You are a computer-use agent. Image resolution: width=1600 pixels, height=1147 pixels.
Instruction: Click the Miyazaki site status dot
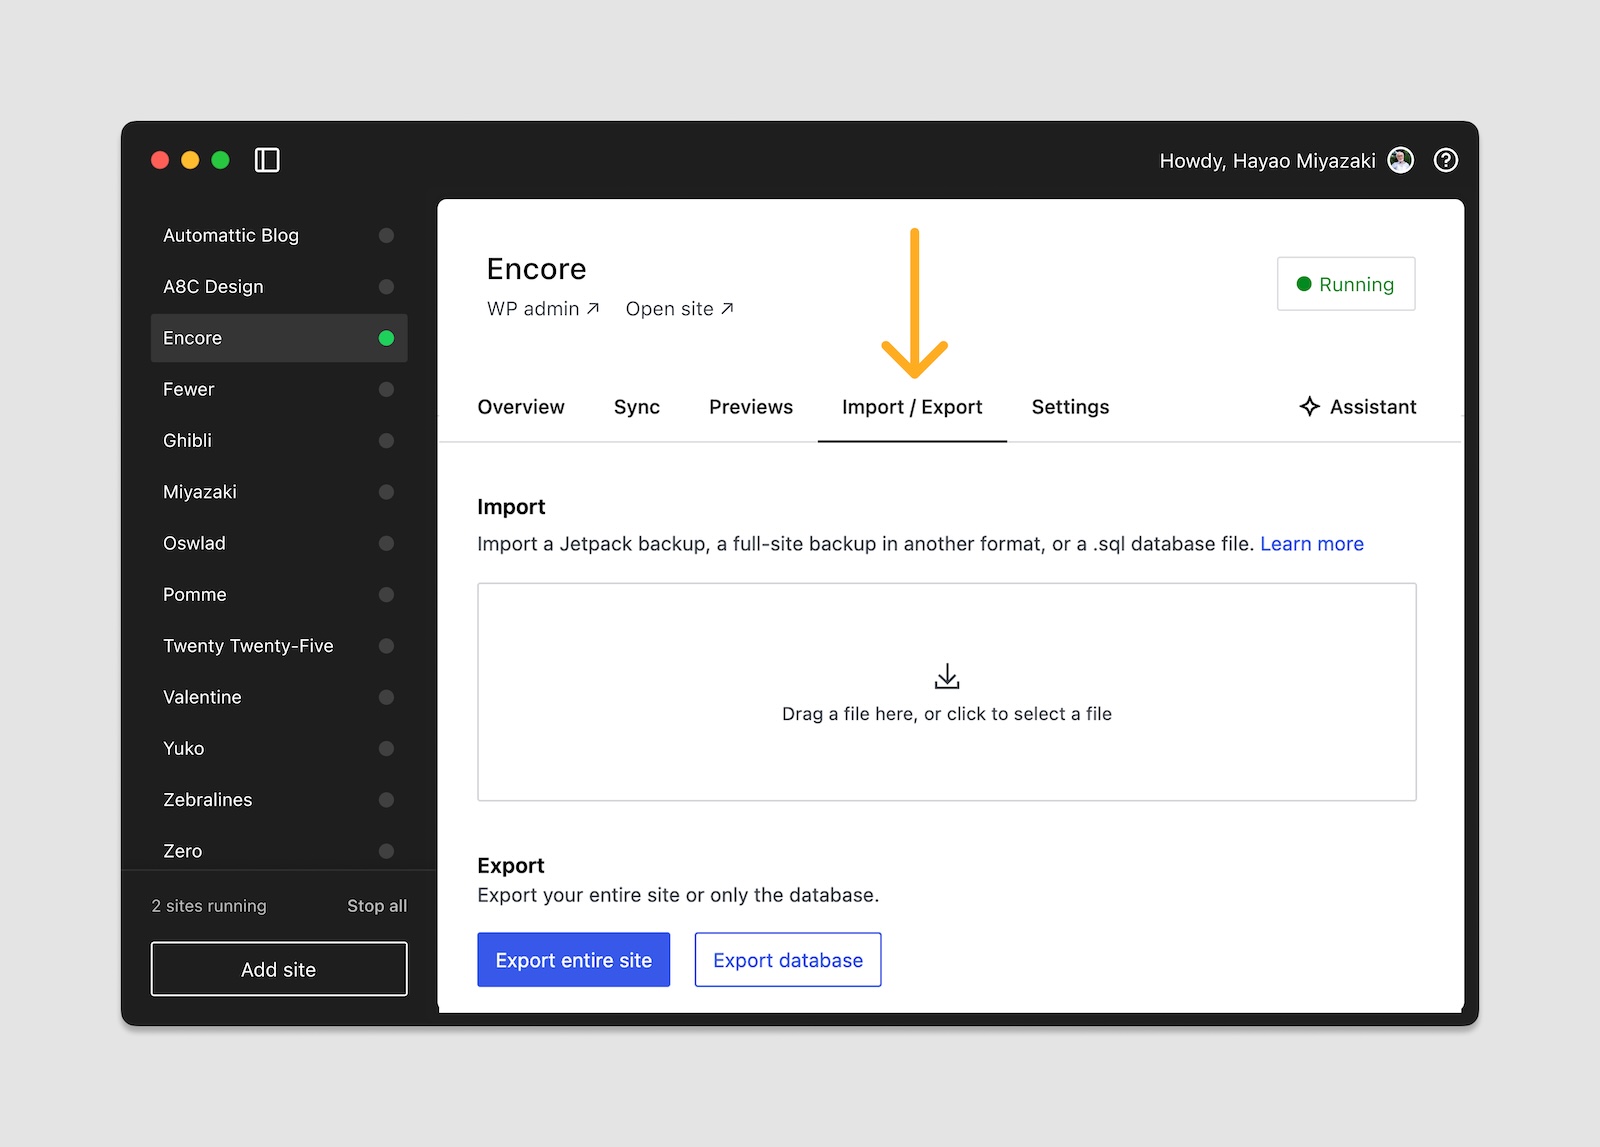386,492
